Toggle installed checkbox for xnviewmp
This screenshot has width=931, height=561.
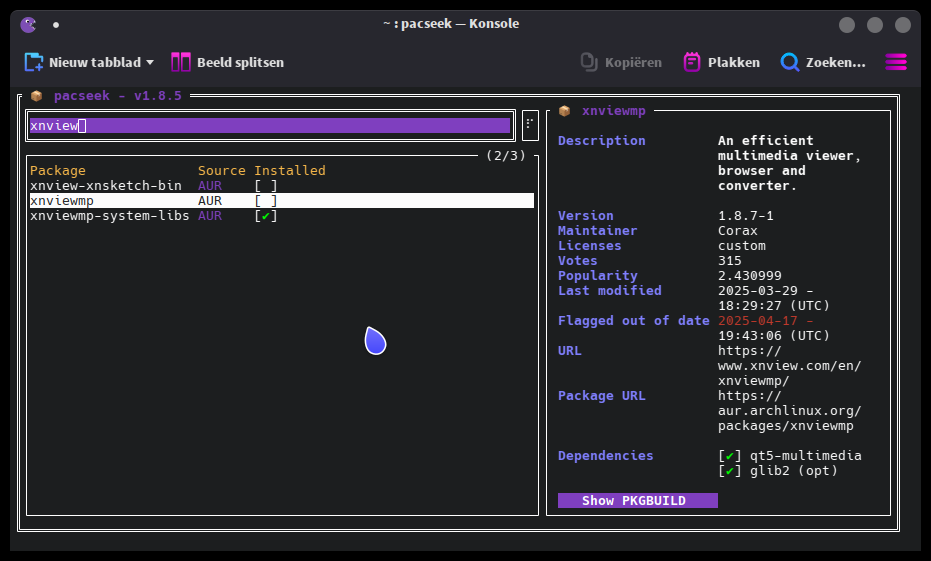click(265, 201)
